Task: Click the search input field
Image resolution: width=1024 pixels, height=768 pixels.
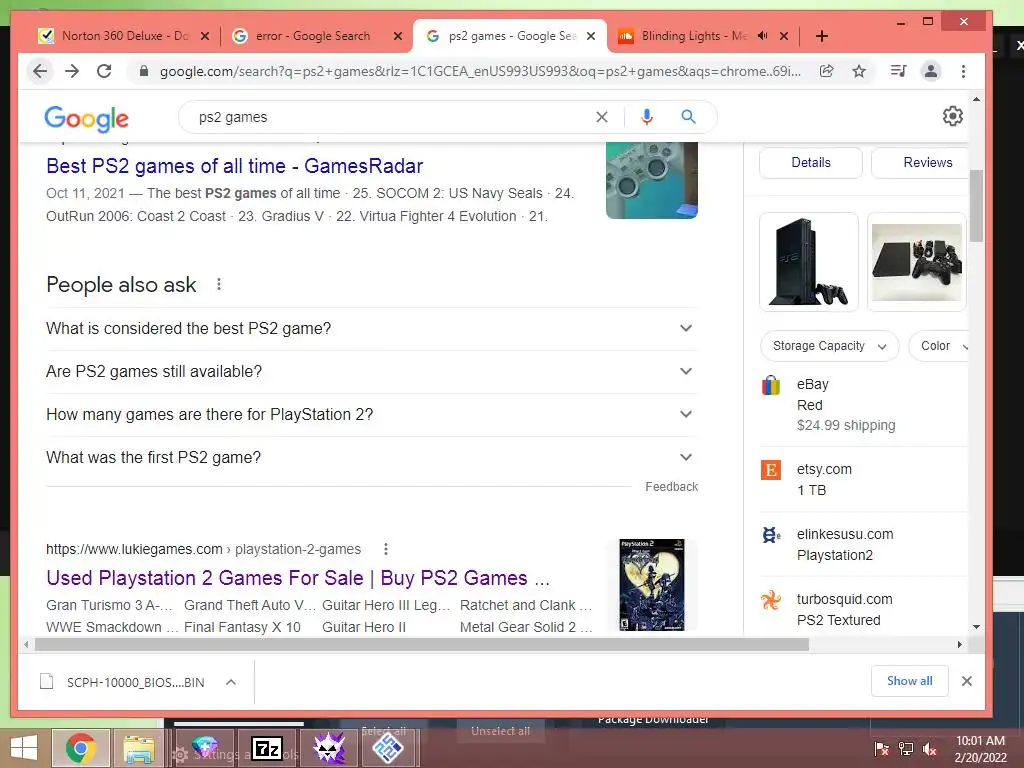Action: point(392,117)
